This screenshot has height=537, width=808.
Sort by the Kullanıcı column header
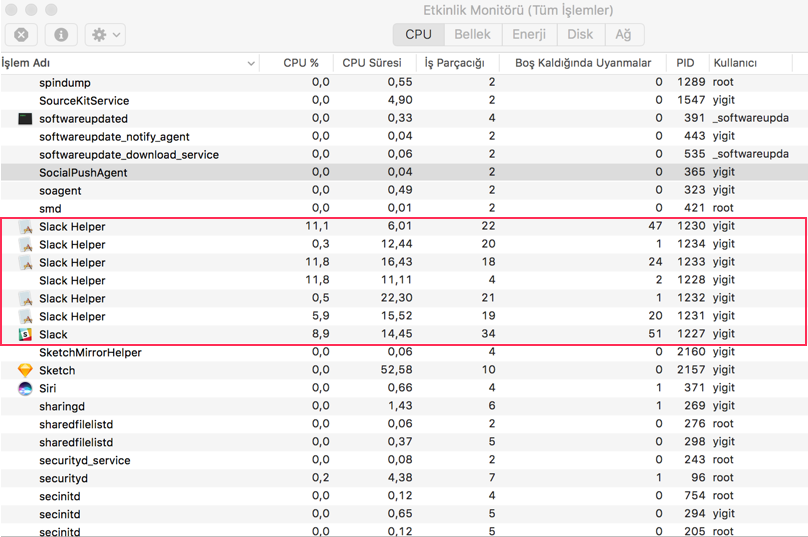tap(750, 63)
